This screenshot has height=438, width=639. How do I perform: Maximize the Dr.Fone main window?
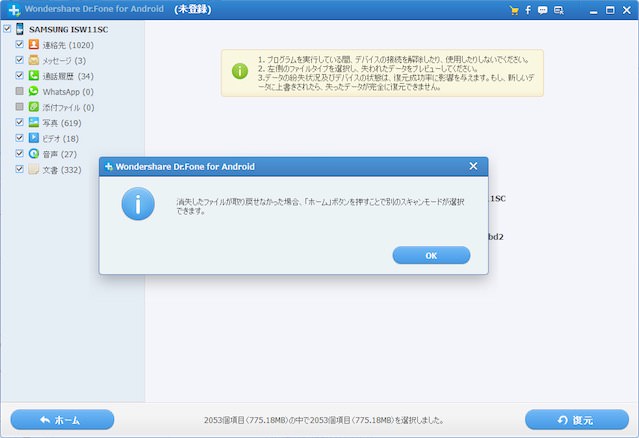[x=610, y=10]
